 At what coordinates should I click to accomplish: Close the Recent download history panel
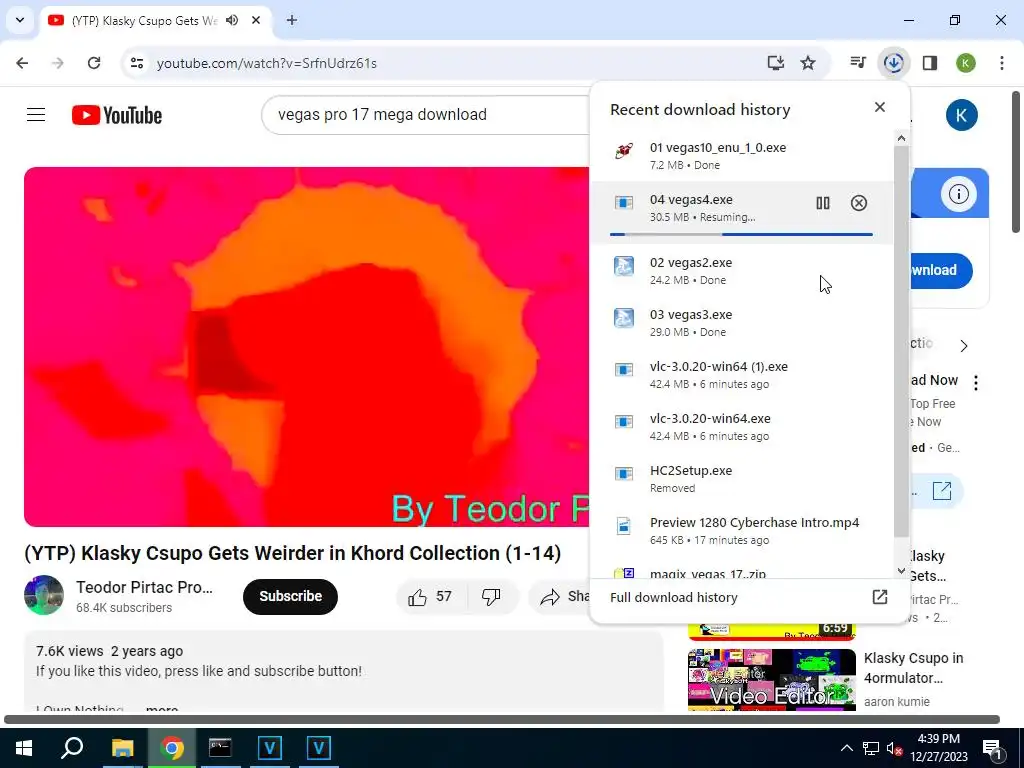[x=880, y=107]
